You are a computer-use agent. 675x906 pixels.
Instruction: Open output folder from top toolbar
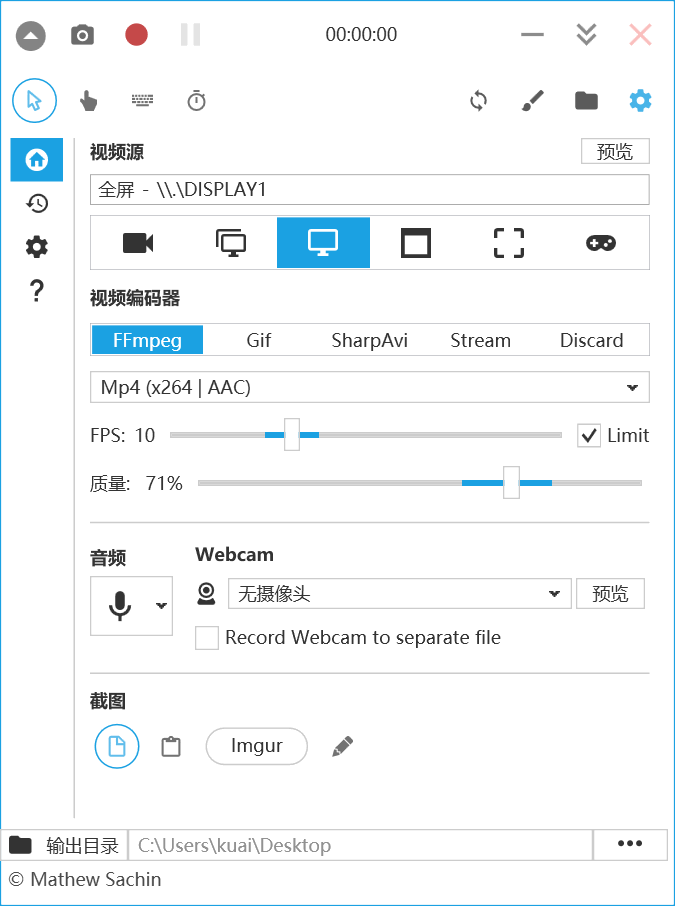tap(586, 101)
